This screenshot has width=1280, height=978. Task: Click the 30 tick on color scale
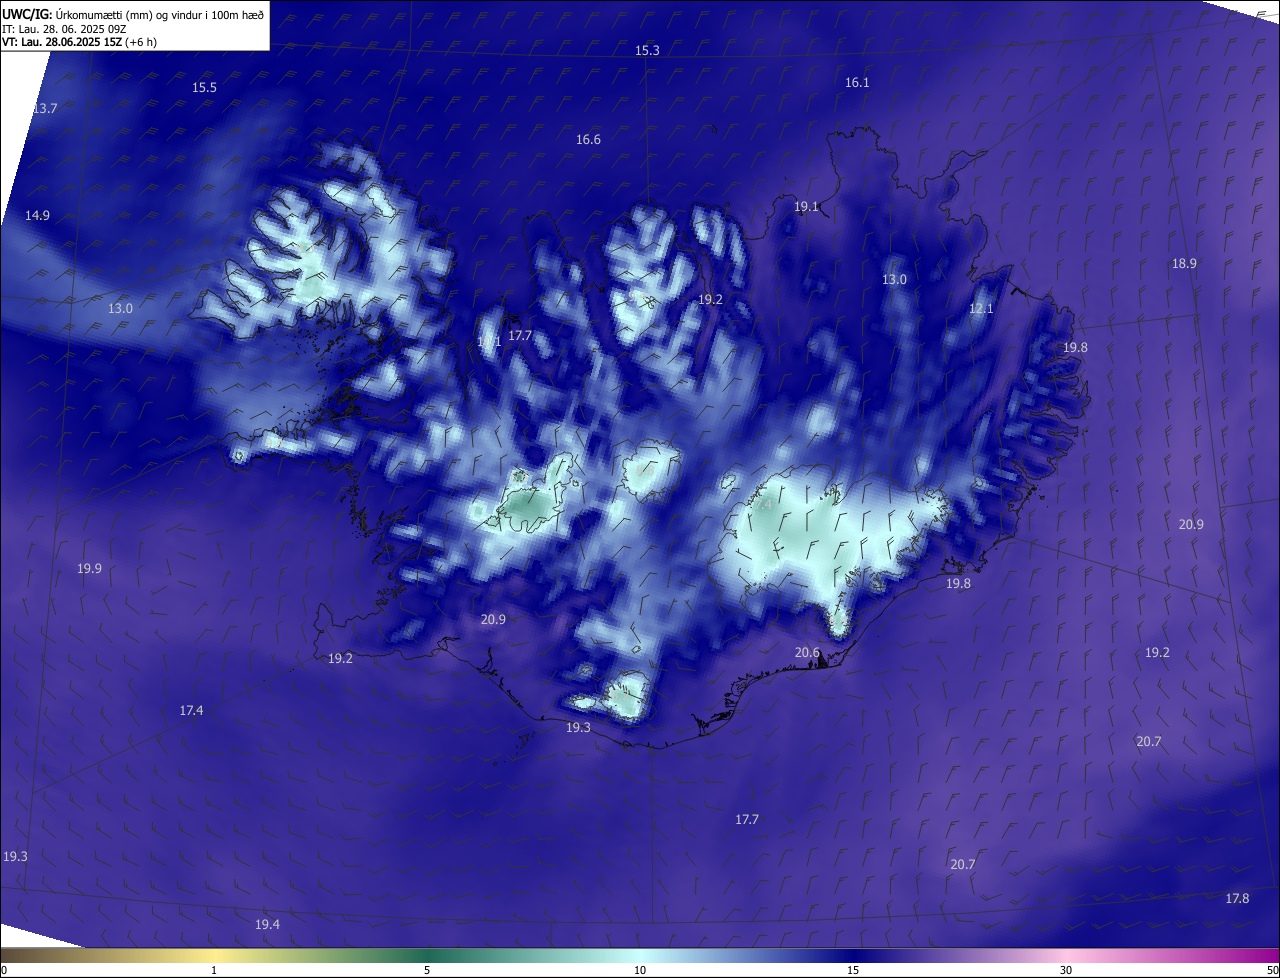(1066, 971)
